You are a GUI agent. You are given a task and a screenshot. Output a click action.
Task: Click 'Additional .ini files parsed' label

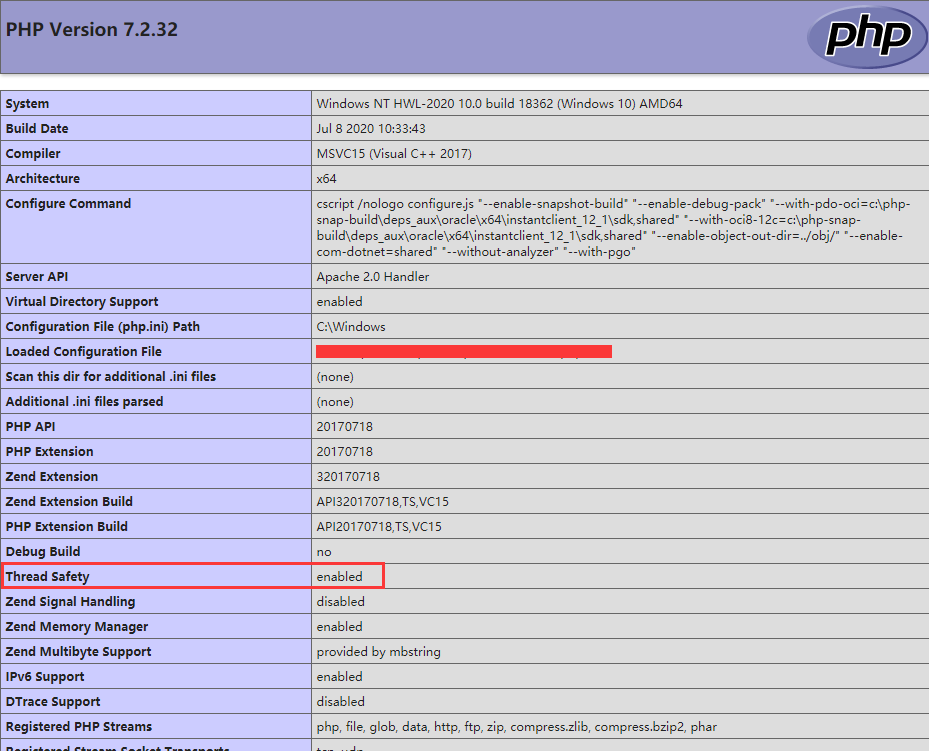tap(84, 401)
